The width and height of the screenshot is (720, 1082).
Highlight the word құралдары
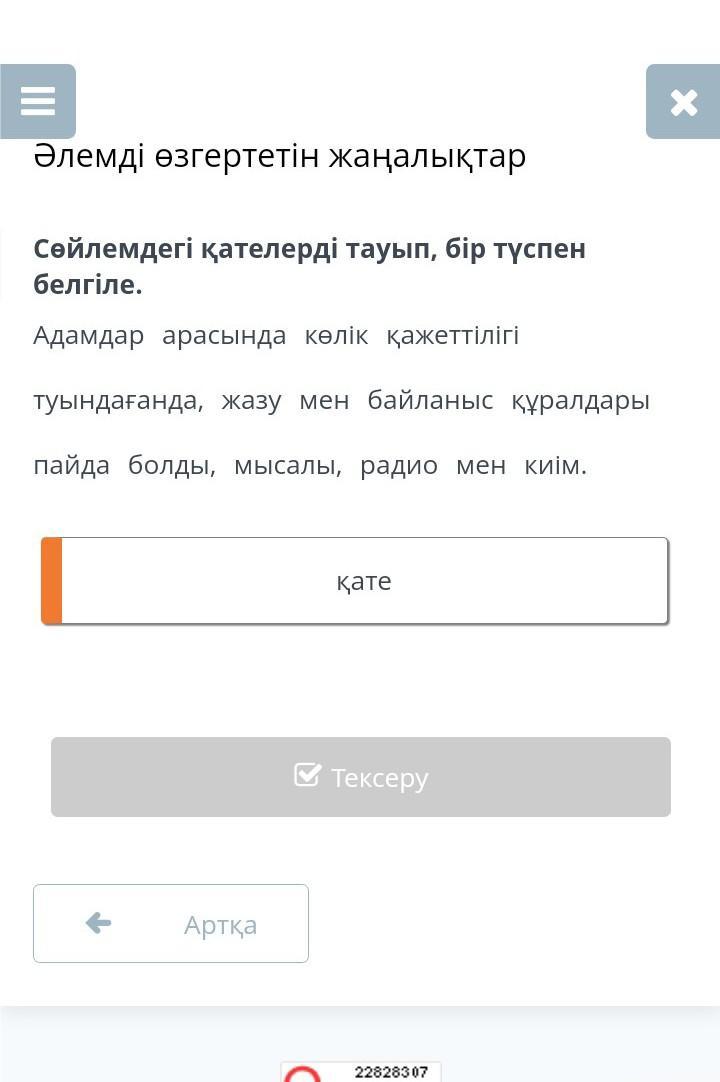coord(580,401)
